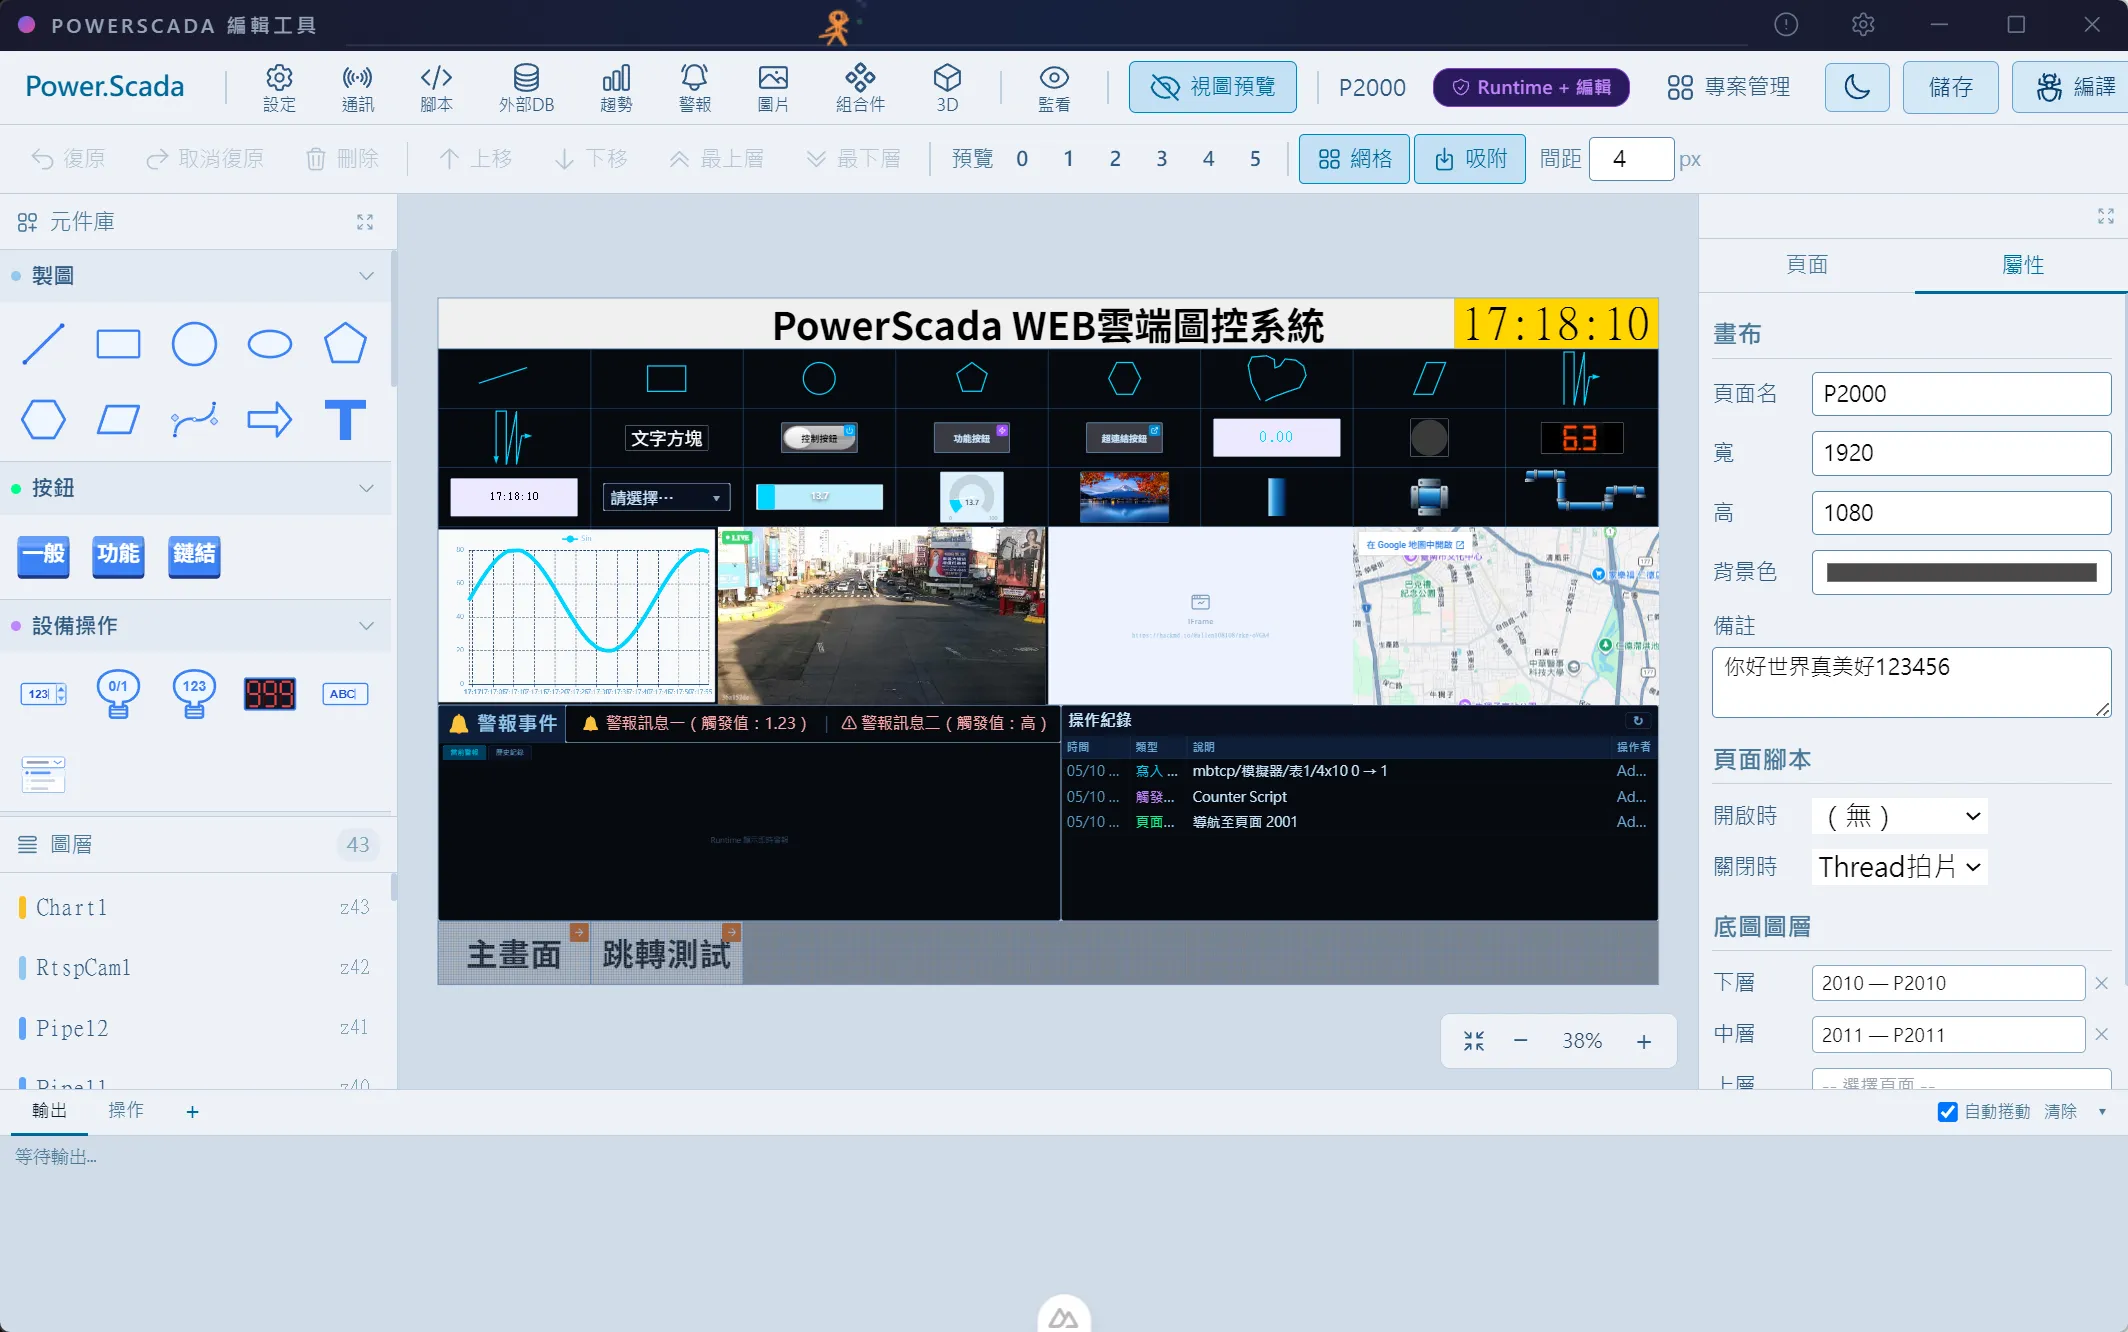Uncheck the 自動捲動 auto-scroll checkbox
This screenshot has height=1332, width=2128.
click(1947, 1112)
